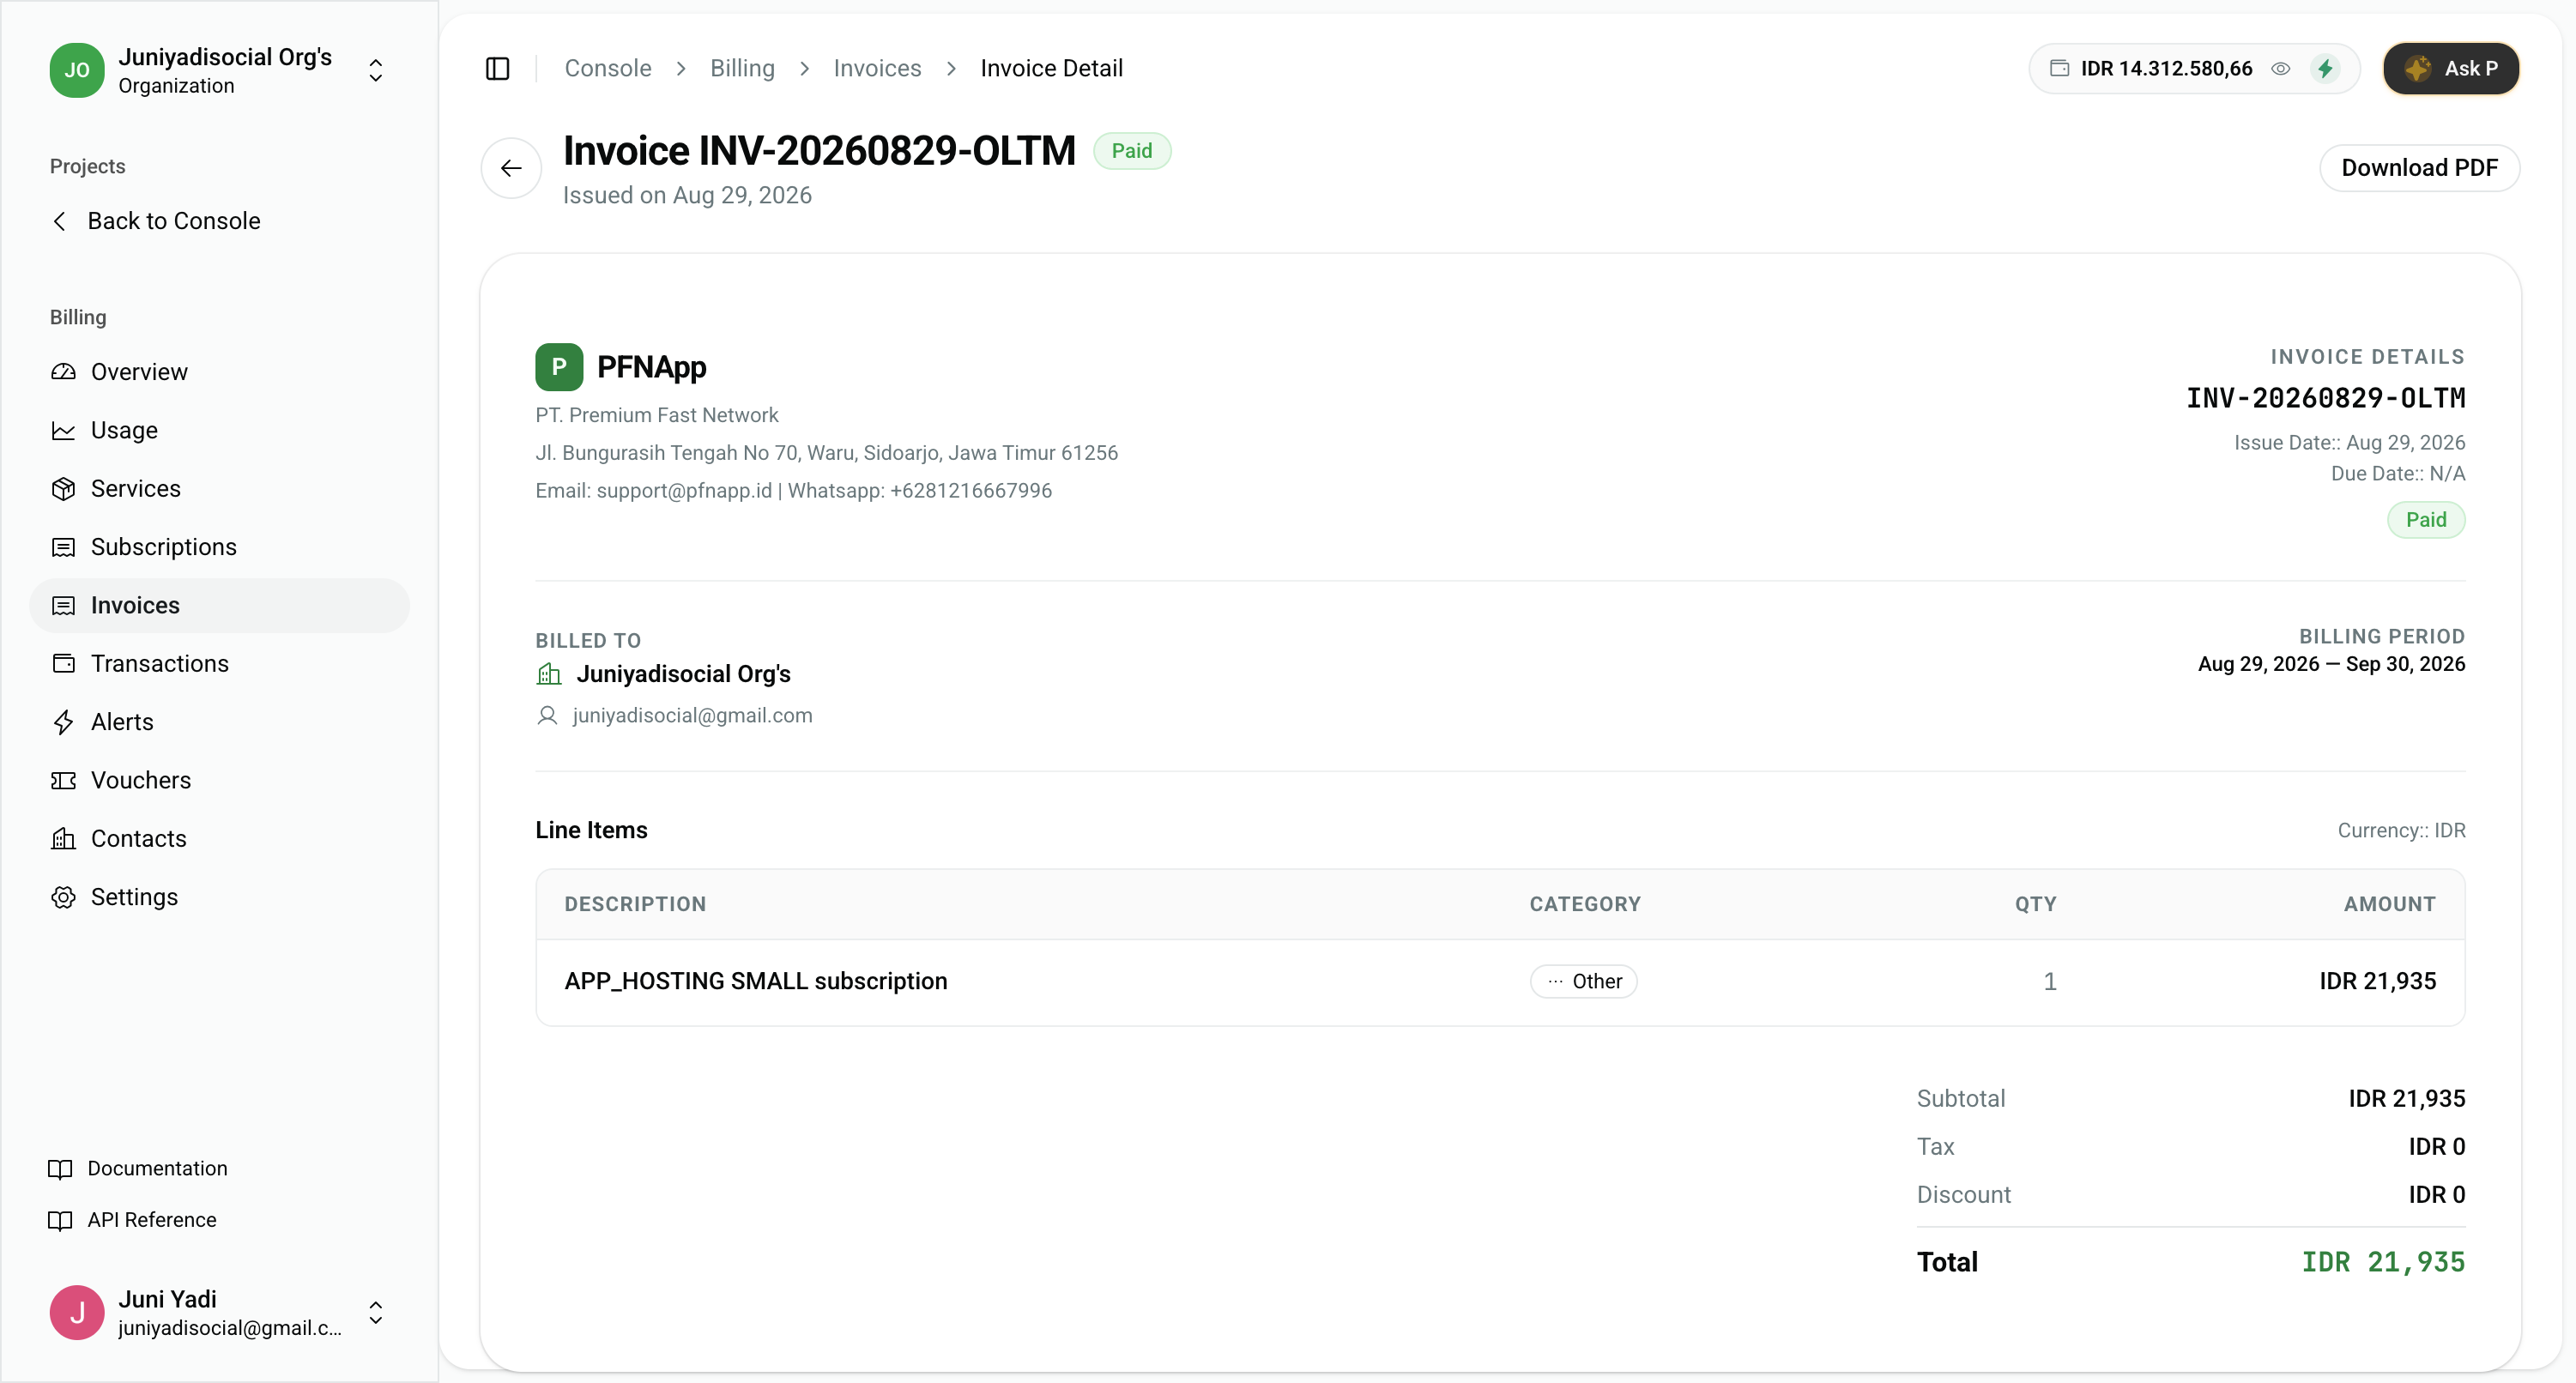Screen dimensions: 2576x1383
Task: Click the Contacts building icon
Action: click(x=63, y=838)
